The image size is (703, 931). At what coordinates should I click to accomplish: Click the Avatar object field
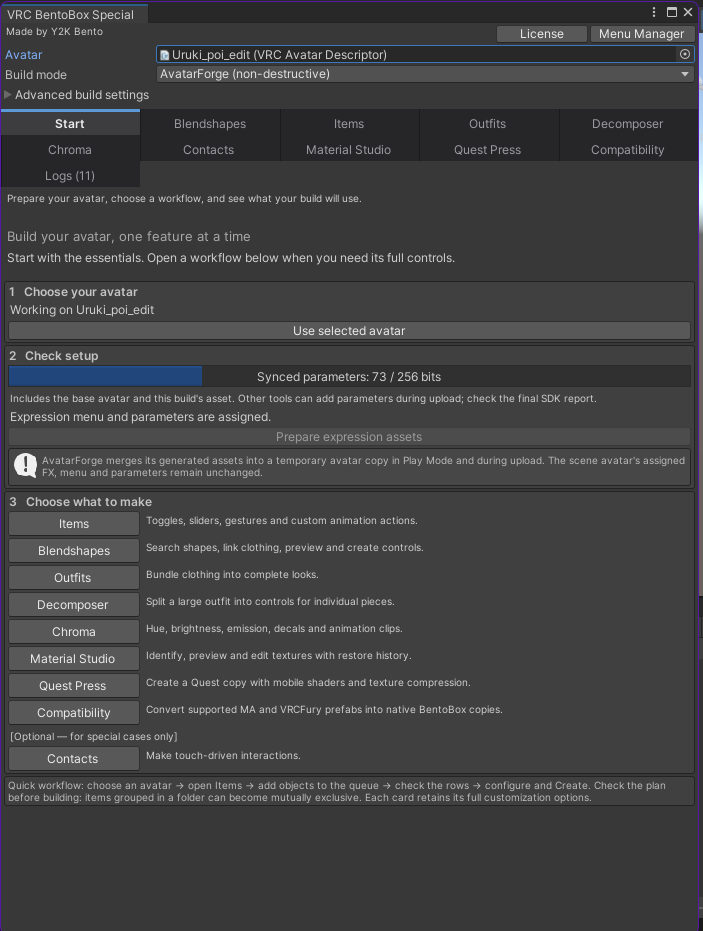coord(425,55)
